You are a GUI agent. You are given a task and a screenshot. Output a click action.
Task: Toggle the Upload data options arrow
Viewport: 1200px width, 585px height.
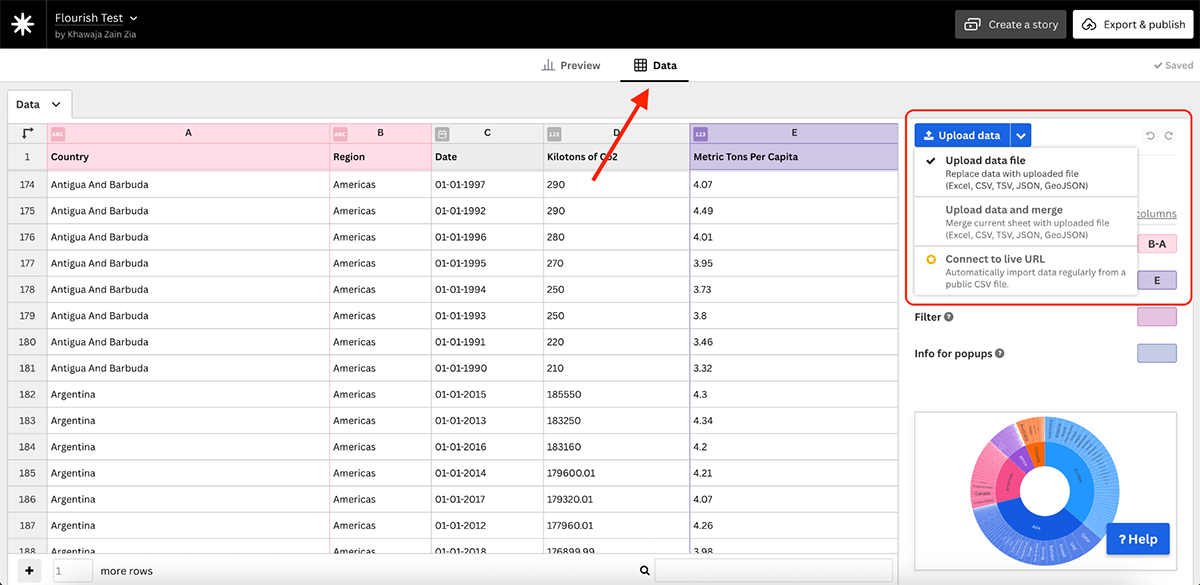click(x=1020, y=136)
